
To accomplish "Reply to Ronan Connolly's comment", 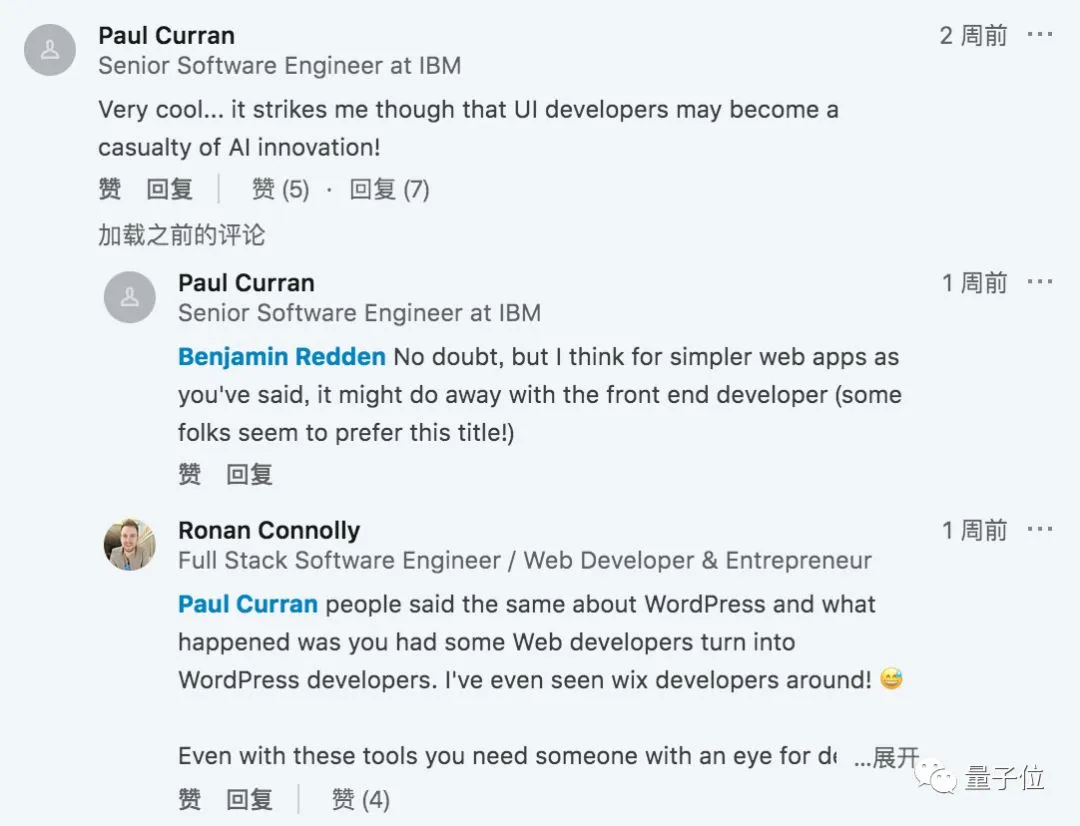I will coord(249,799).
